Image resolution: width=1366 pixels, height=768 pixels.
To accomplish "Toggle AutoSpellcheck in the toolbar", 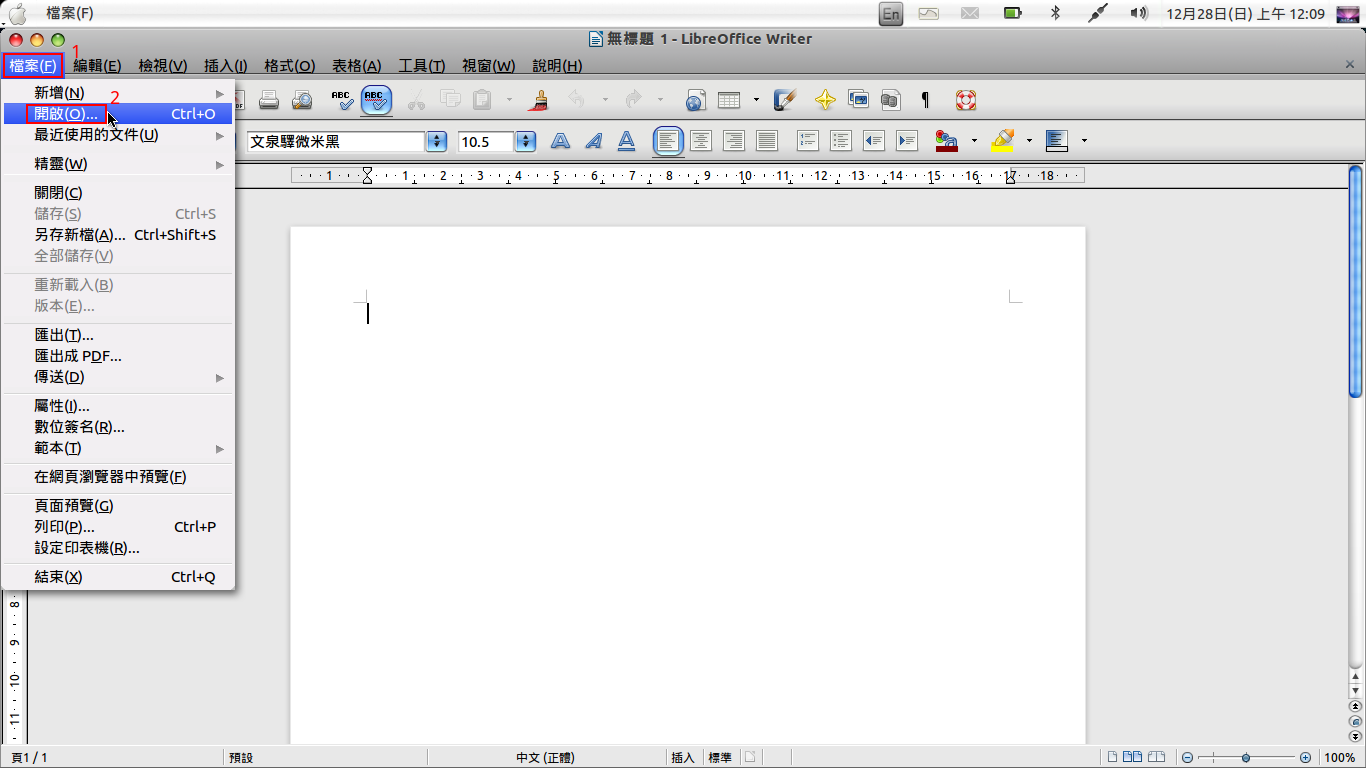I will [376, 100].
